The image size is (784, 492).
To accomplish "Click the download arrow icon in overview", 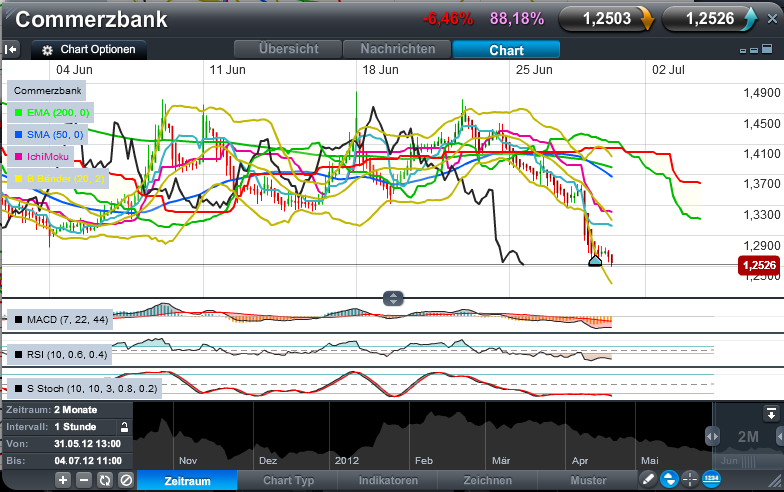I will tap(770, 414).
